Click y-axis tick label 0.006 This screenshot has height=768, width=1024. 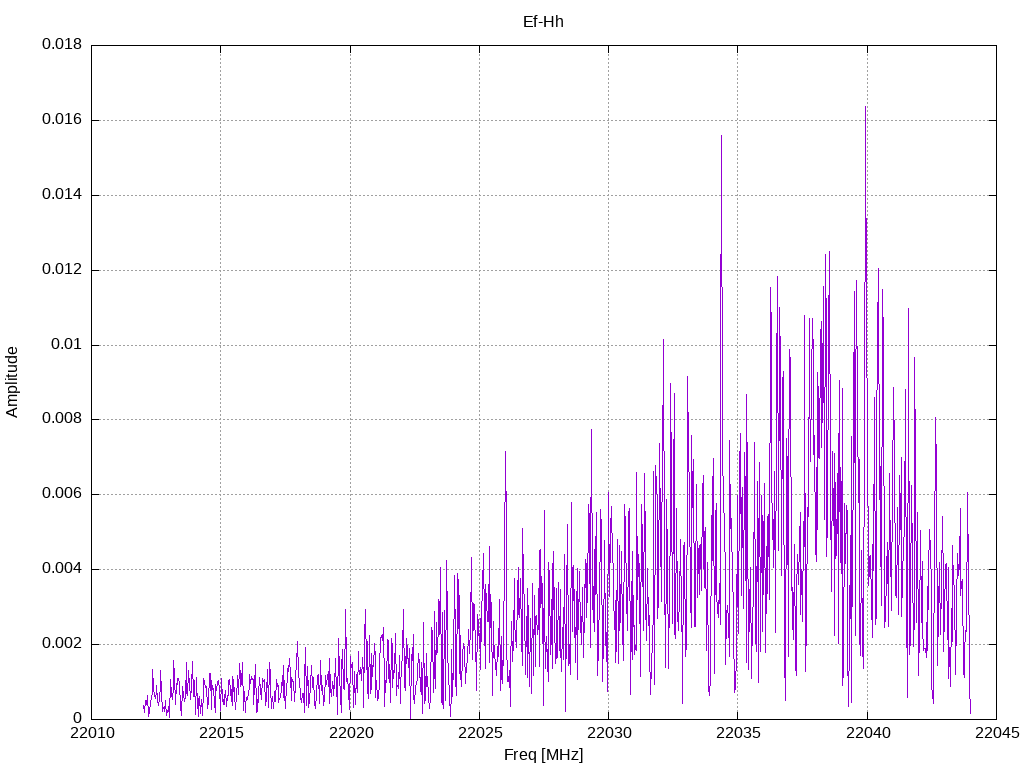tap(62, 494)
